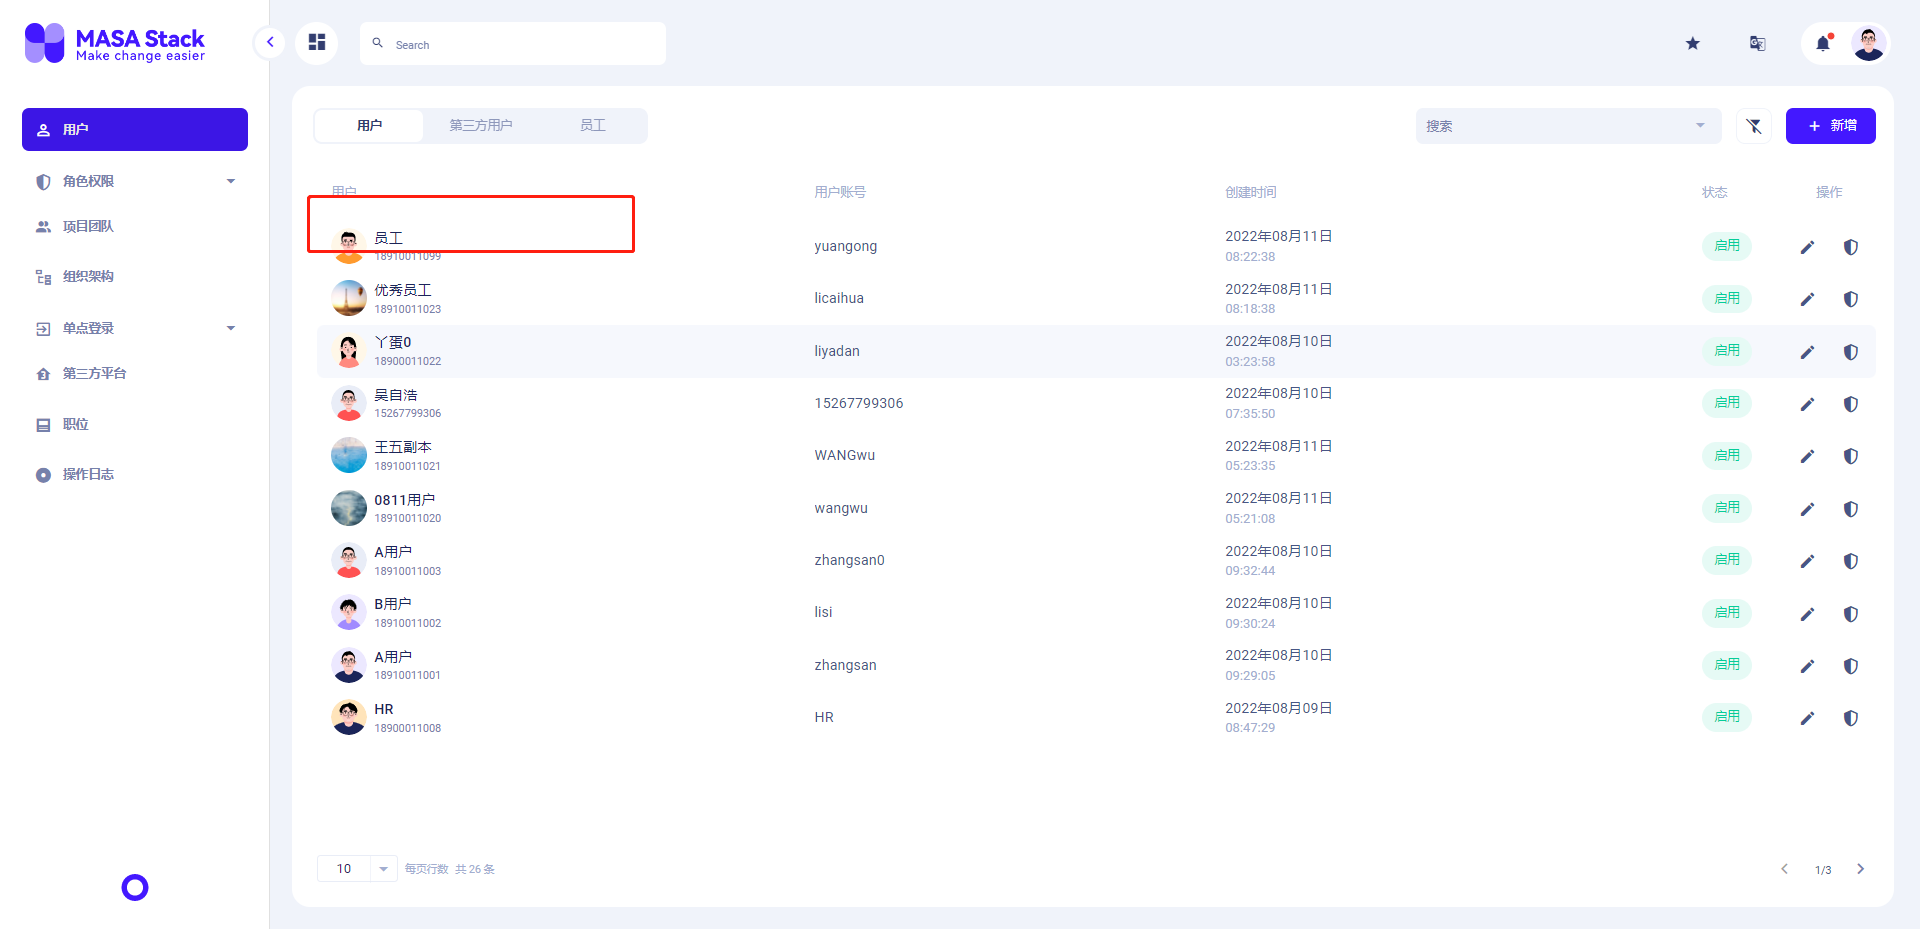Screen dimensions: 1920x929
Task: Open 组织架构 in the sidebar
Action: pyautogui.click(x=135, y=277)
